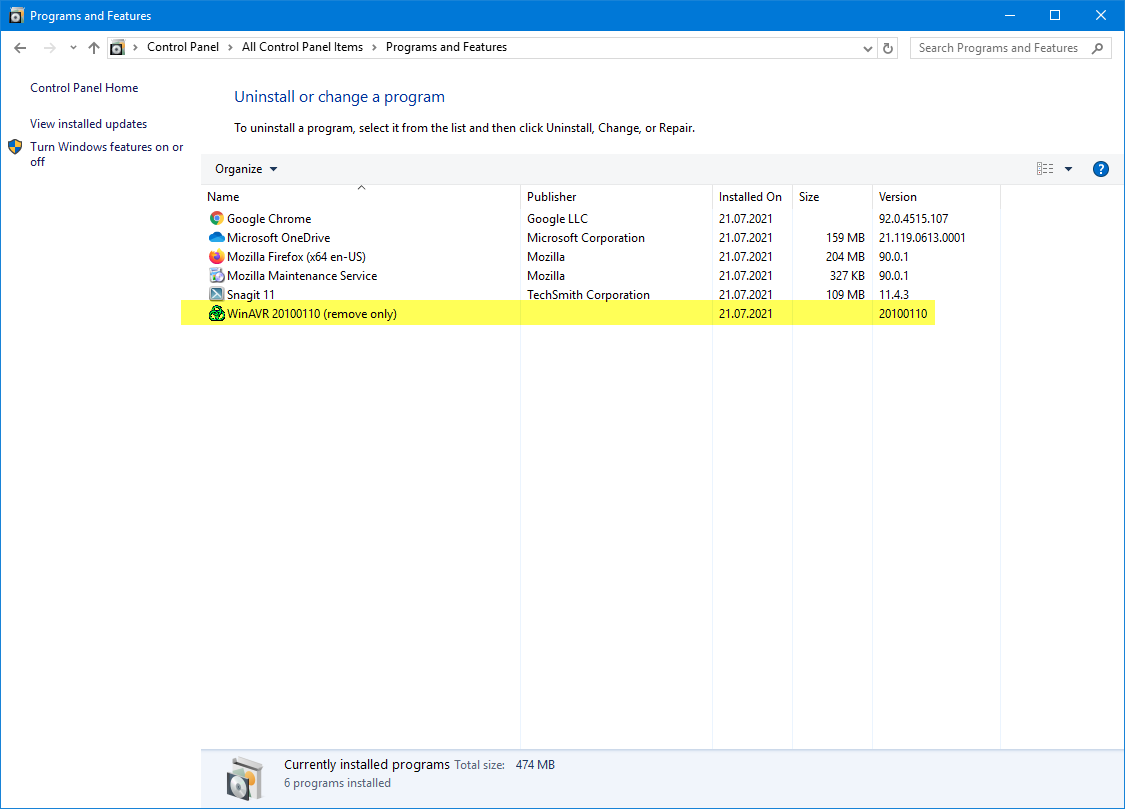Expand the chevron after Control Panel breadcrumb

coord(230,47)
